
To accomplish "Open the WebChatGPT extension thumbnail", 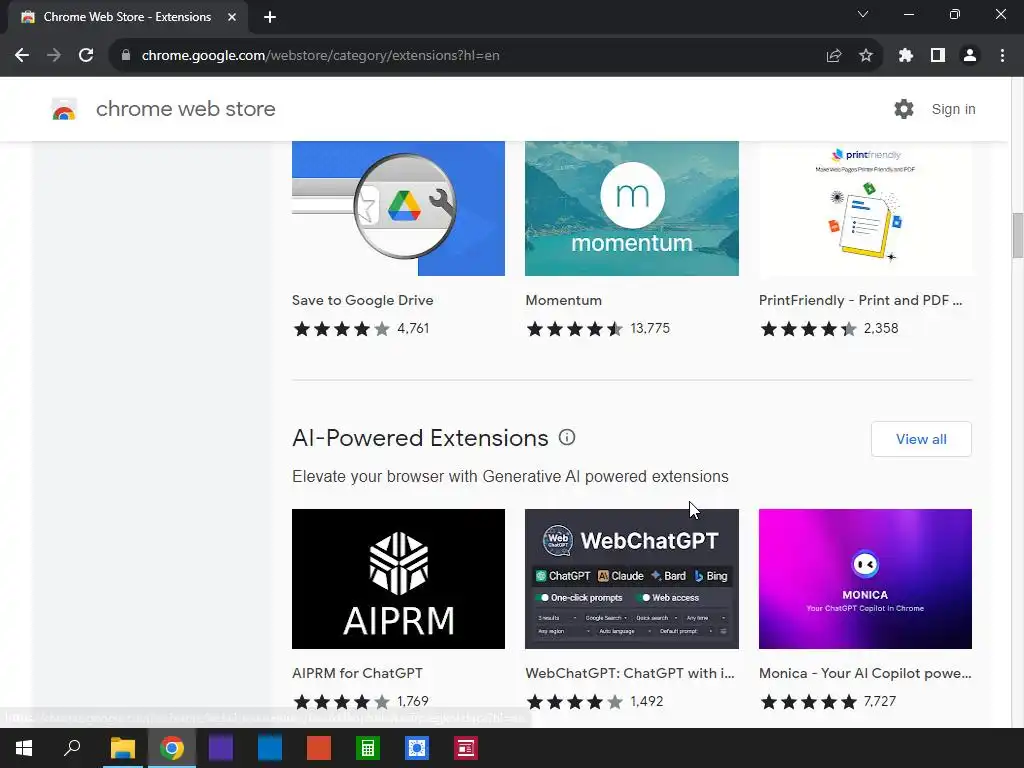I will (632, 579).
